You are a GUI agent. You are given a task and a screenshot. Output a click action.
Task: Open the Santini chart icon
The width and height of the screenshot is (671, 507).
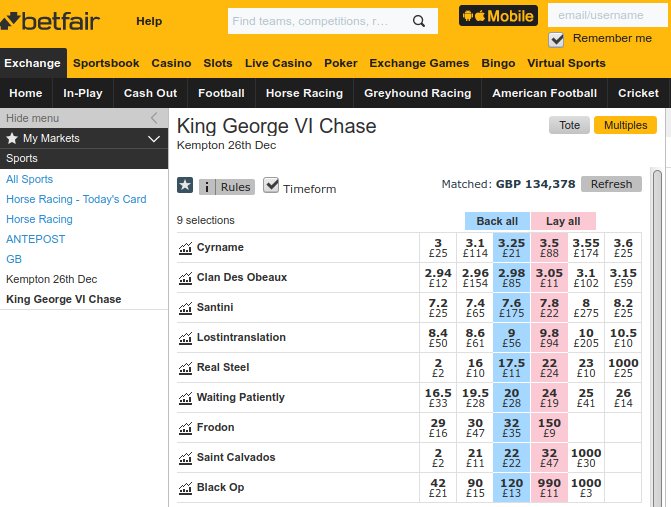coord(185,308)
